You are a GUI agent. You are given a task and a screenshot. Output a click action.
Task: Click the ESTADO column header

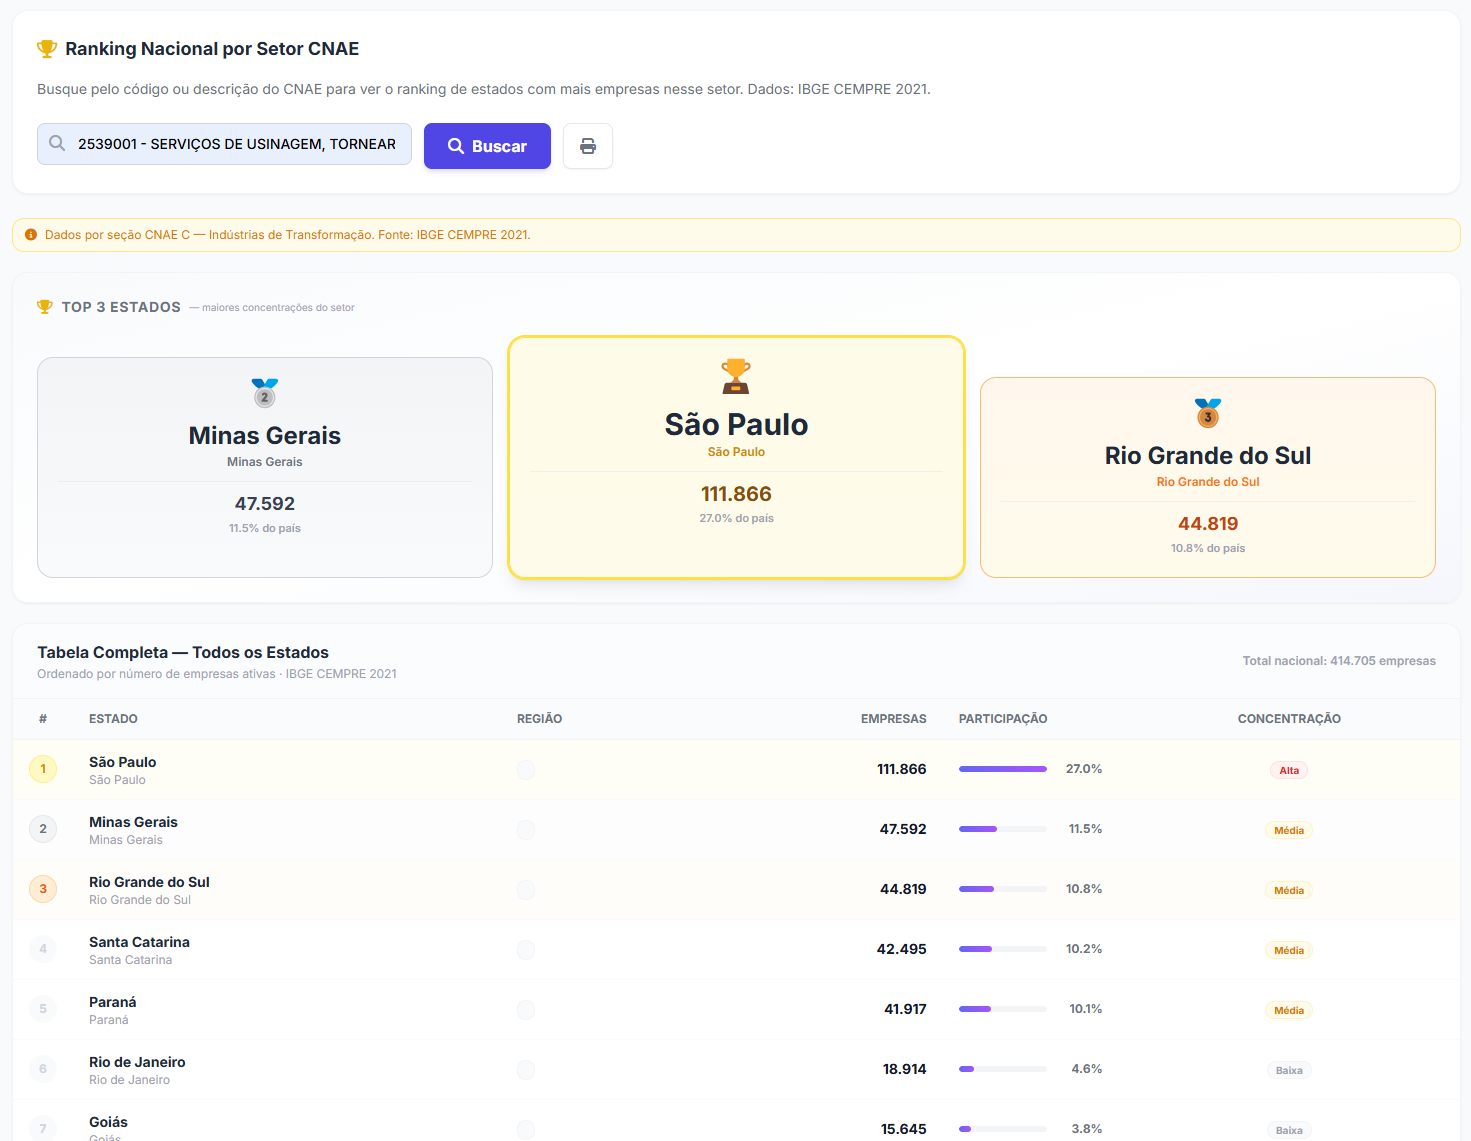point(113,719)
